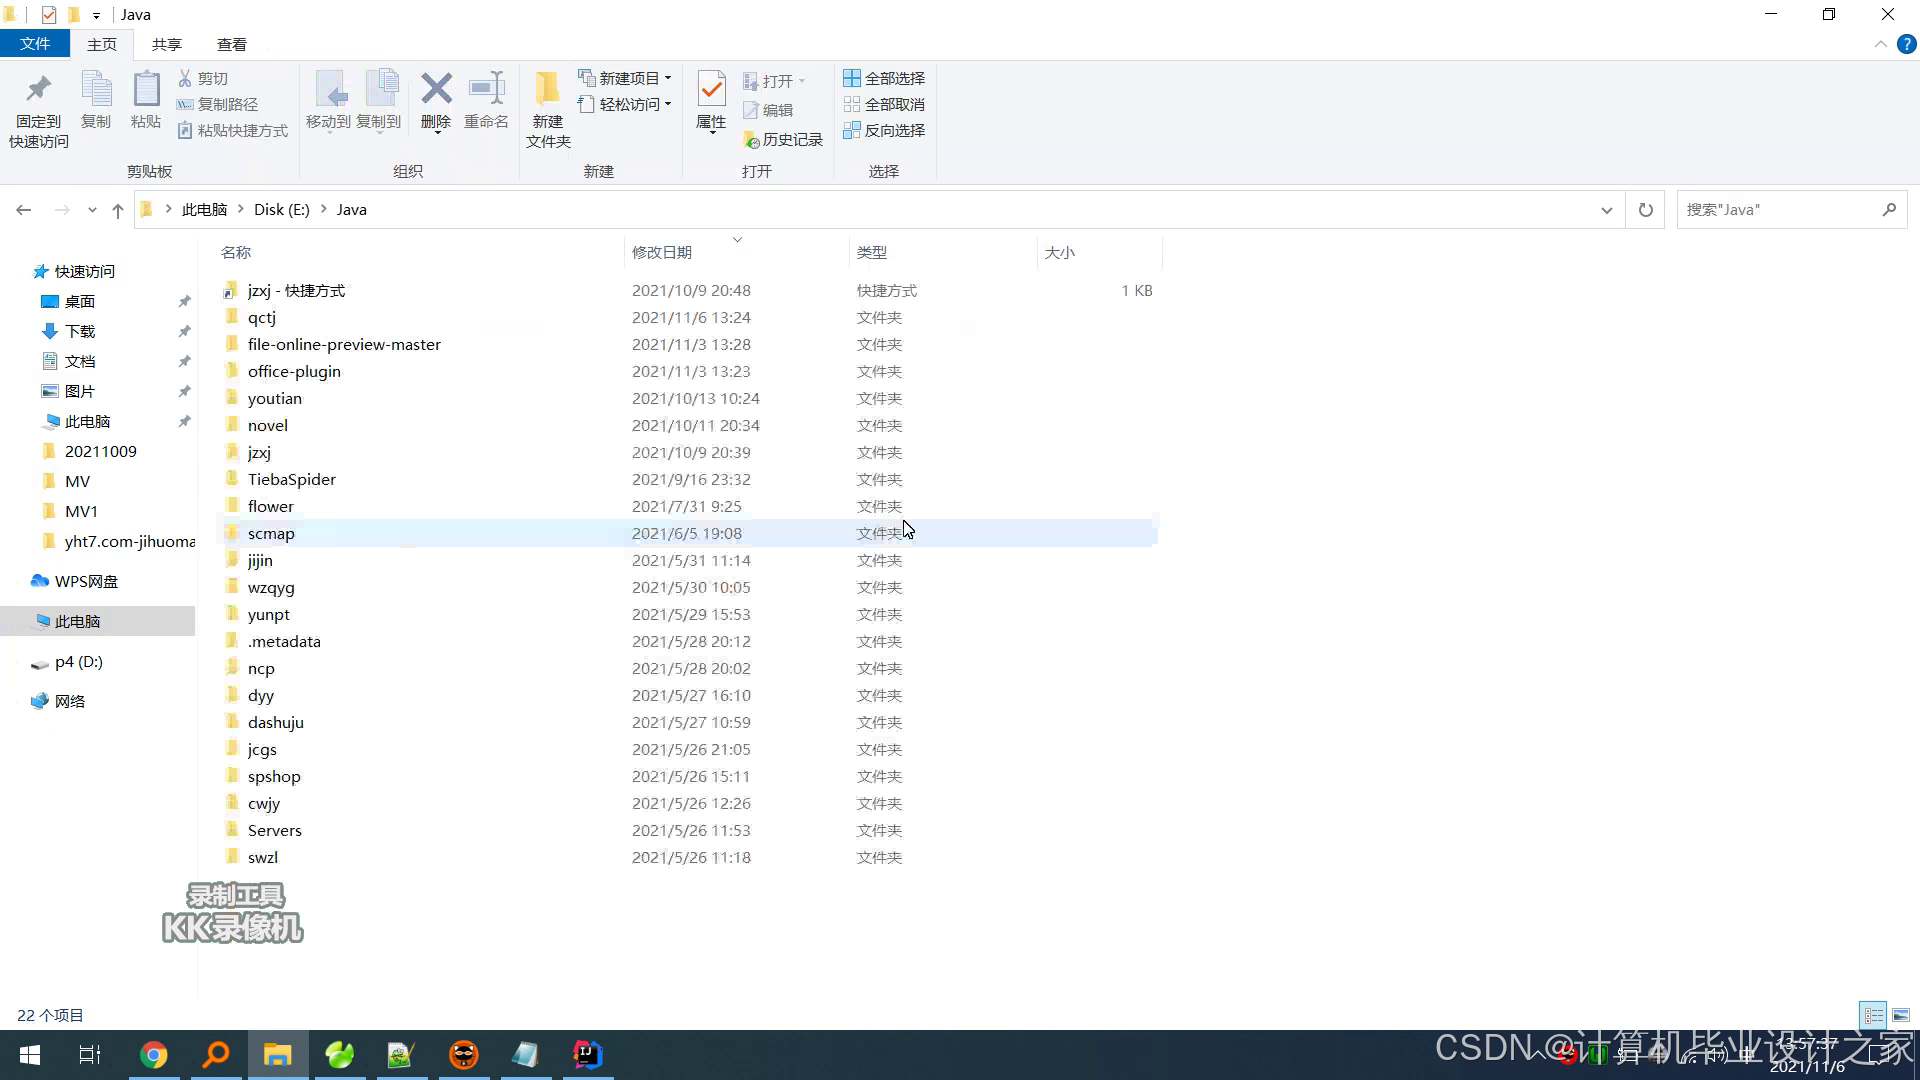Viewport: 1920px width, 1080px height.
Task: Open the View (查看) ribbon tab
Action: [231, 44]
